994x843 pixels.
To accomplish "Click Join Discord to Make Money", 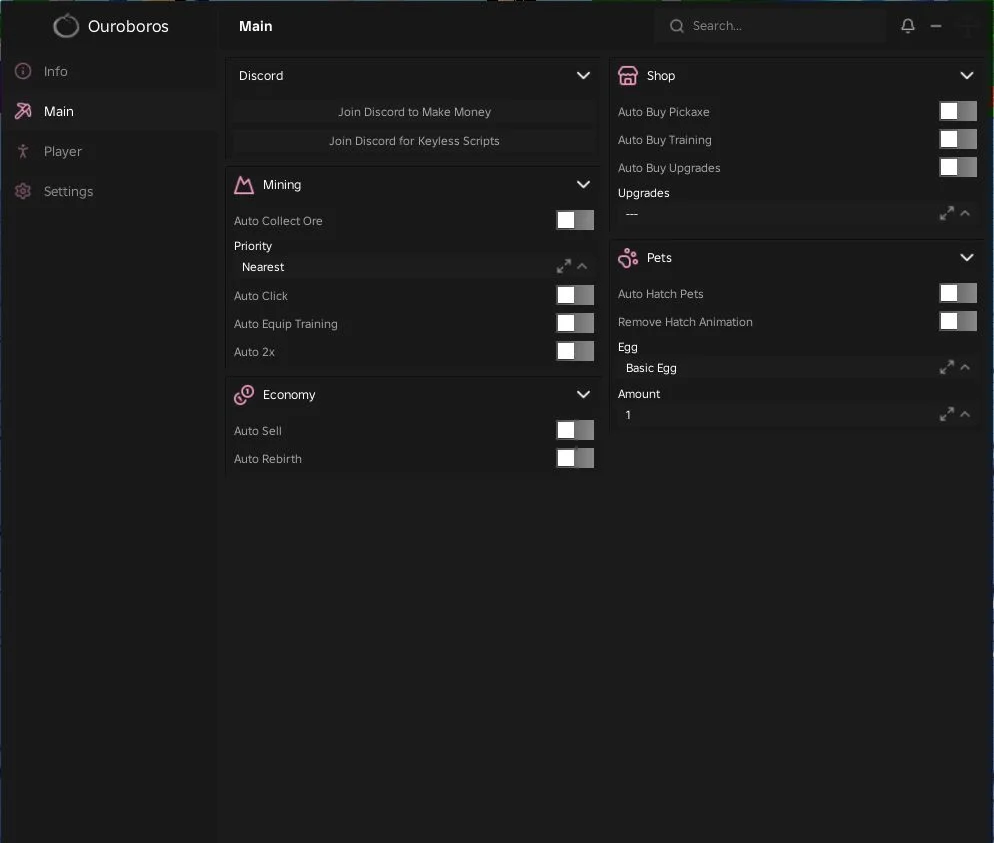I will [414, 112].
